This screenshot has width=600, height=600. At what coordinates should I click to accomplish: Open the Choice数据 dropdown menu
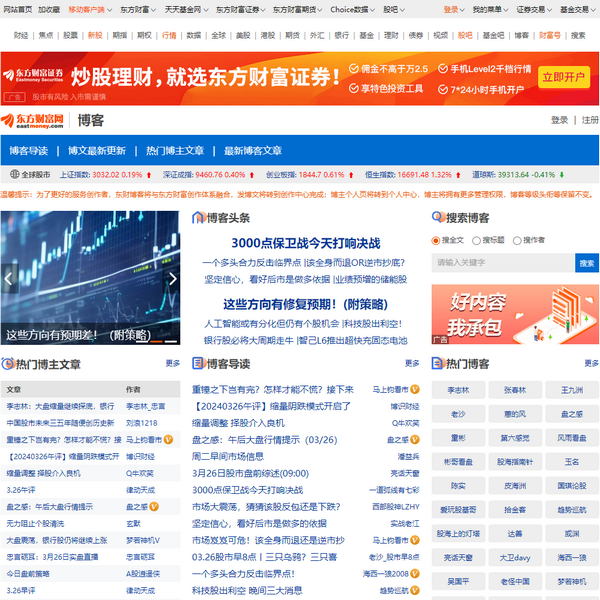click(349, 8)
